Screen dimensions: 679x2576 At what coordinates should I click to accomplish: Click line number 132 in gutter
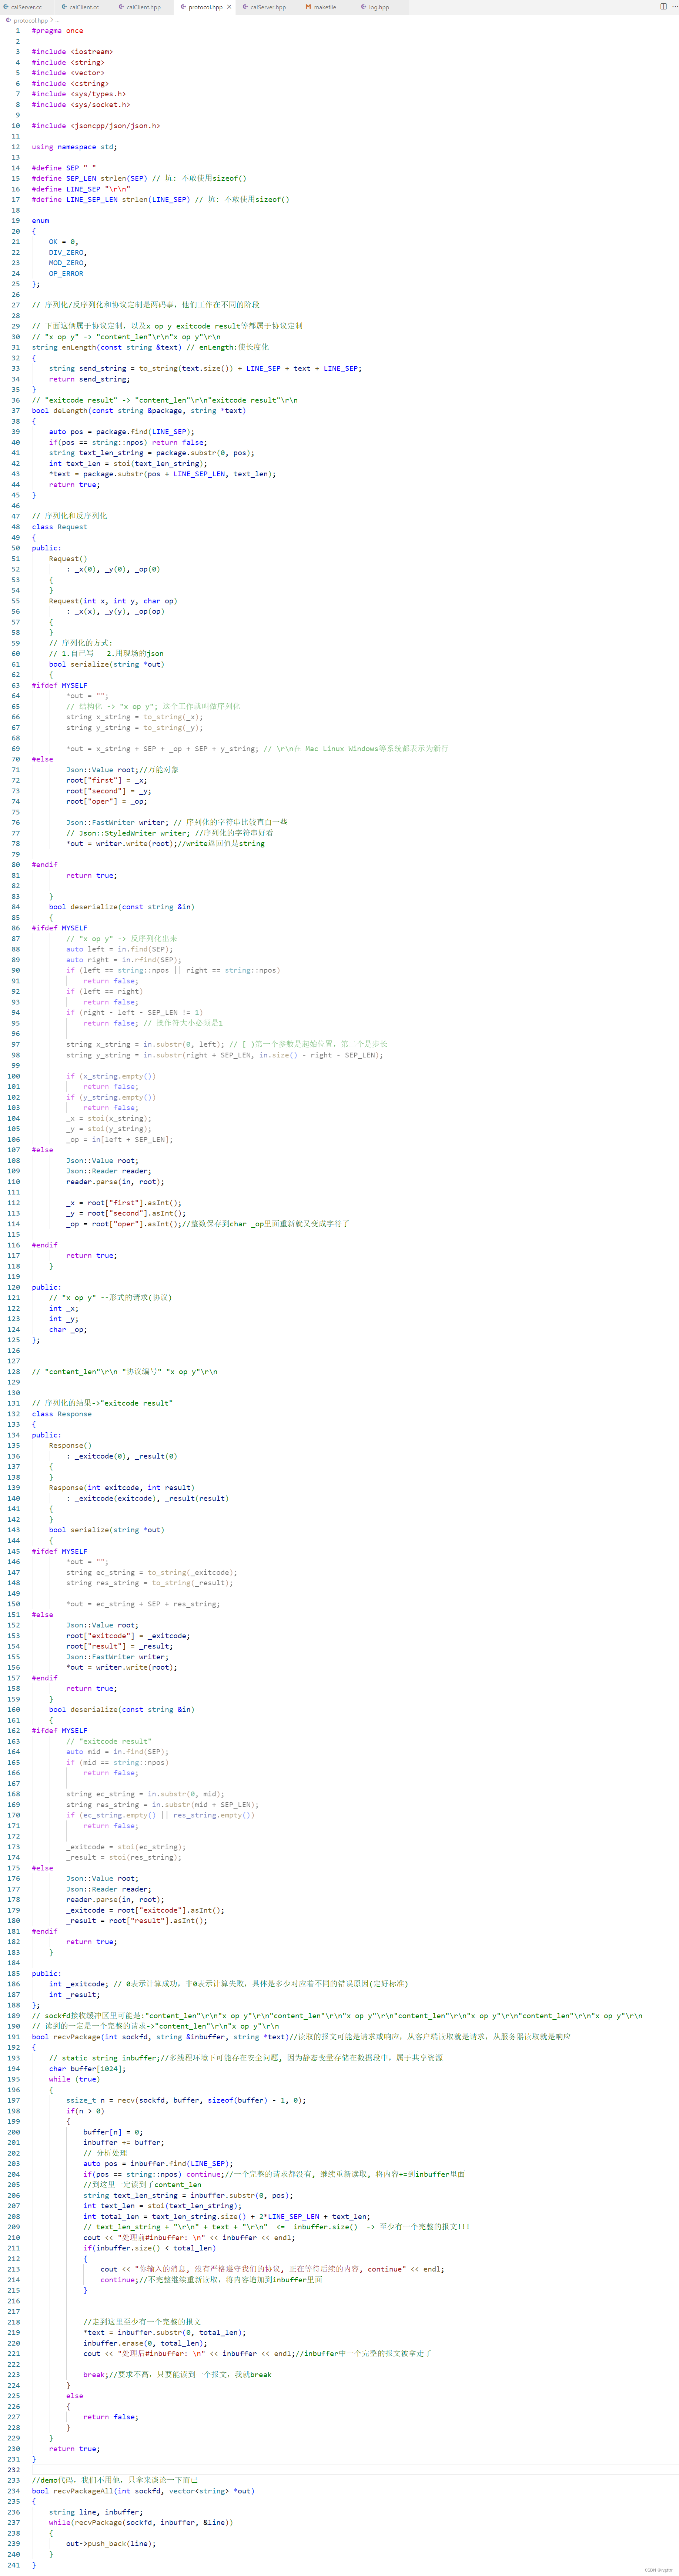click(x=14, y=1414)
